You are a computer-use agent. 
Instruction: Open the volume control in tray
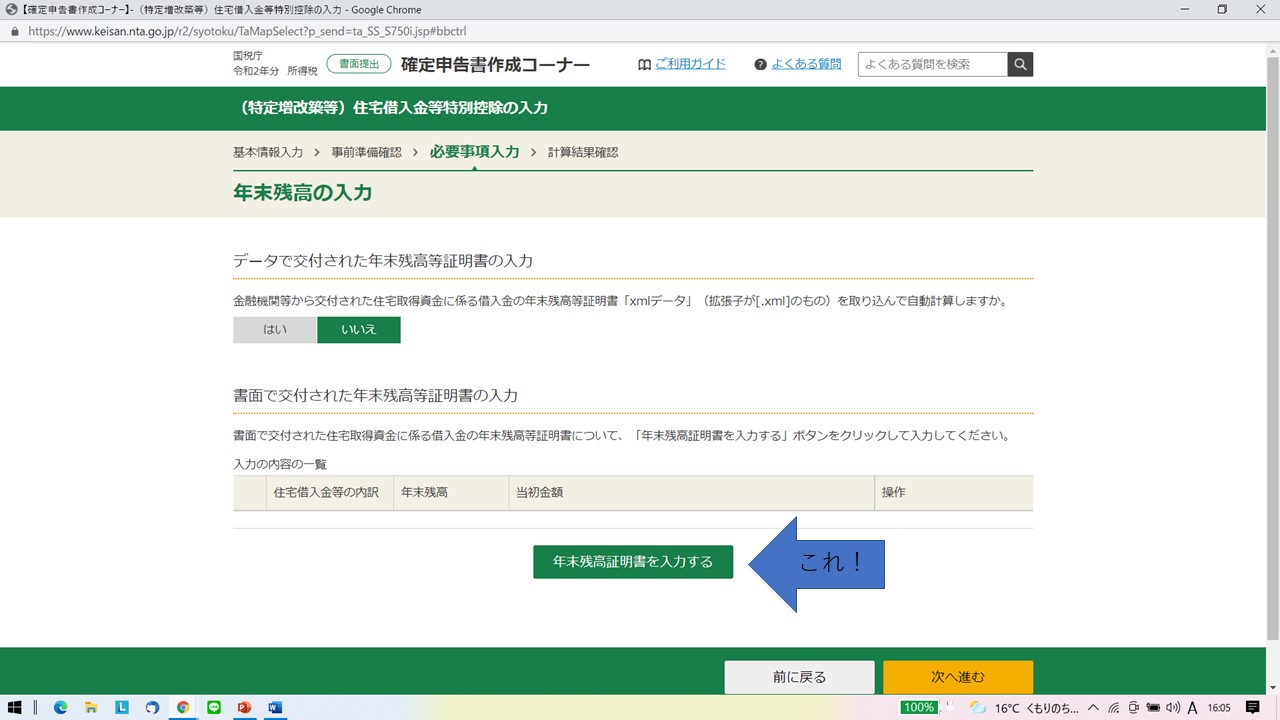[1173, 708]
